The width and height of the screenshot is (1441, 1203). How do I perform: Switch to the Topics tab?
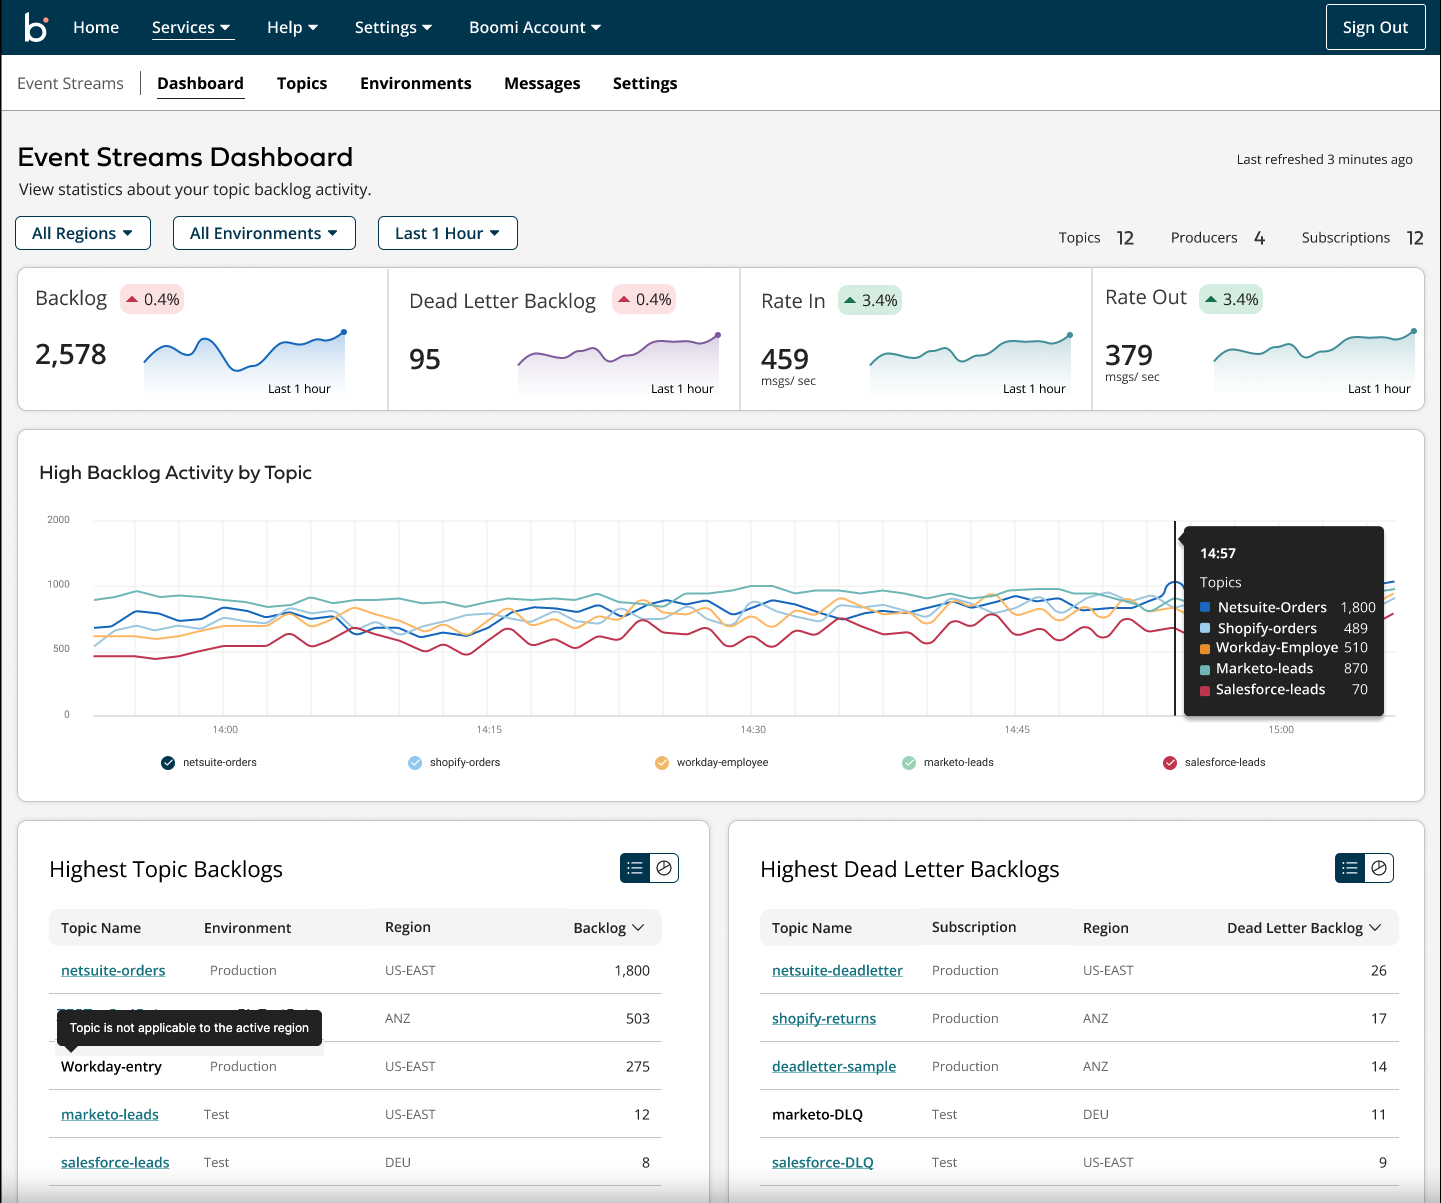click(302, 83)
